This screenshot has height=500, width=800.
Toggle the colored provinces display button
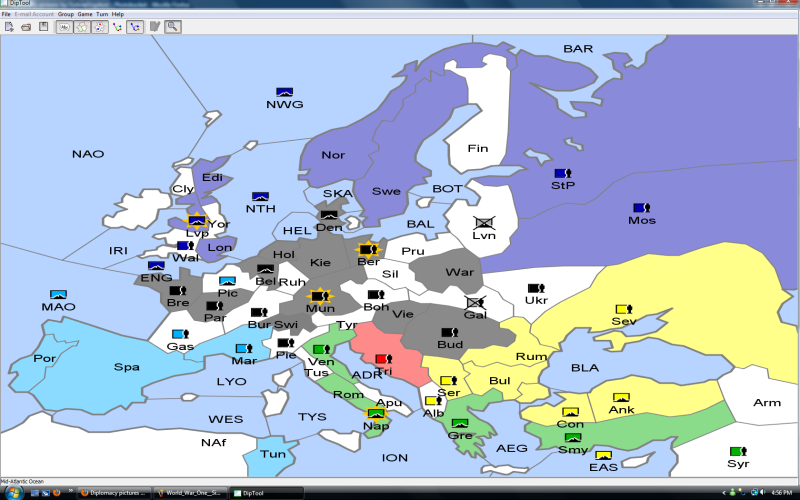click(81, 26)
